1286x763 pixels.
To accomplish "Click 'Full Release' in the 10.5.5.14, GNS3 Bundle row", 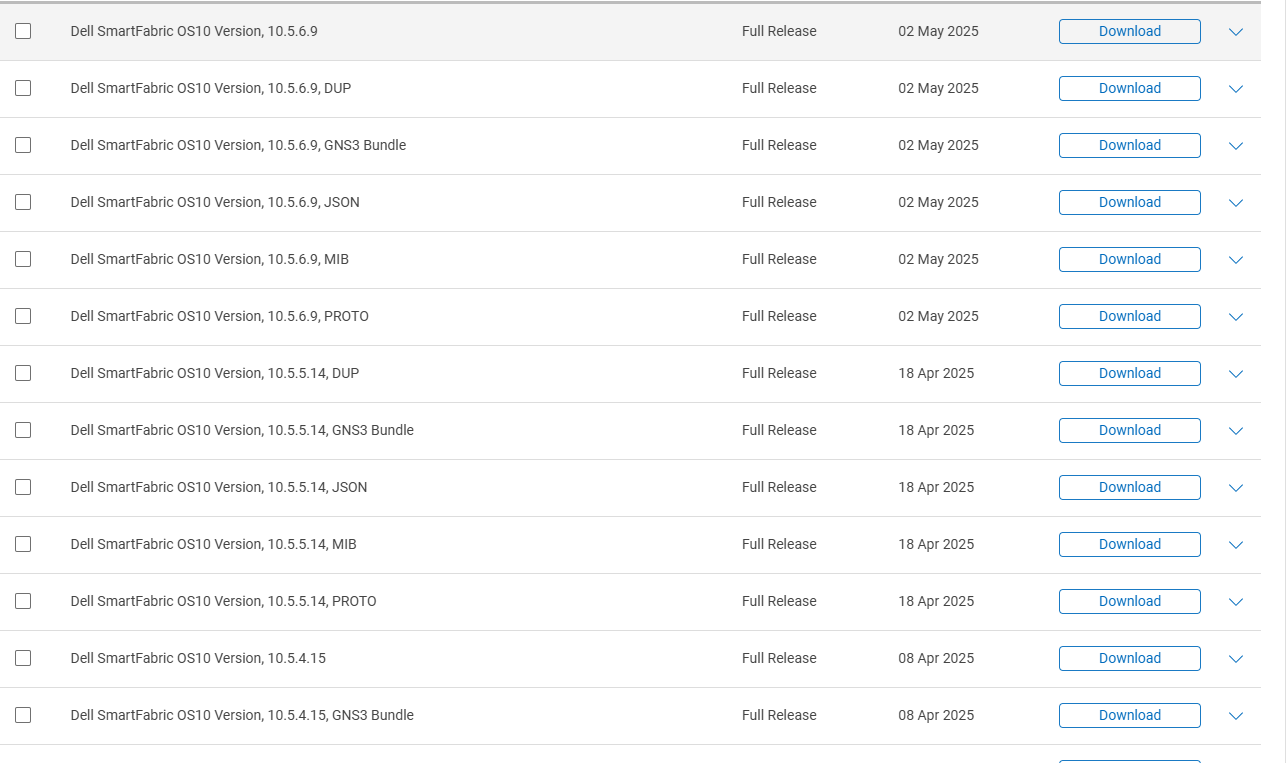I will (x=779, y=430).
